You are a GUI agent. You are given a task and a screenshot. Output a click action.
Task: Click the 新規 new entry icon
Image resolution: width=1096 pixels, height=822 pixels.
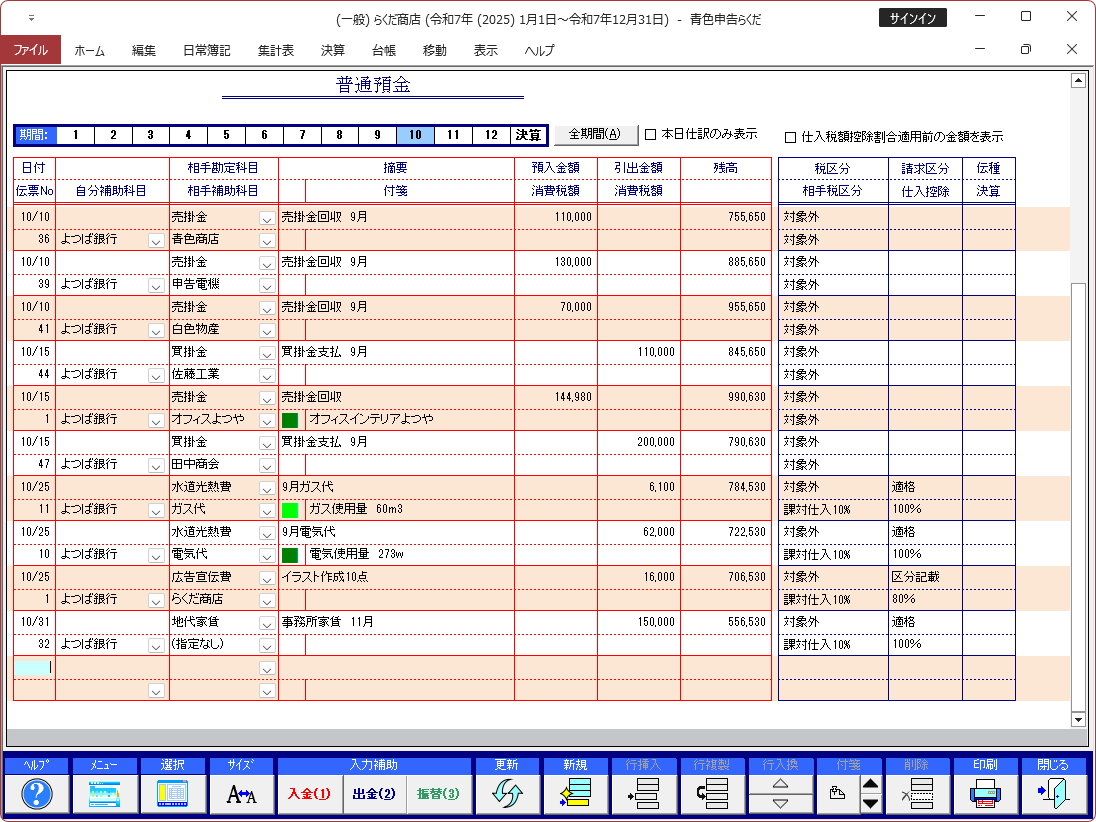[575, 795]
